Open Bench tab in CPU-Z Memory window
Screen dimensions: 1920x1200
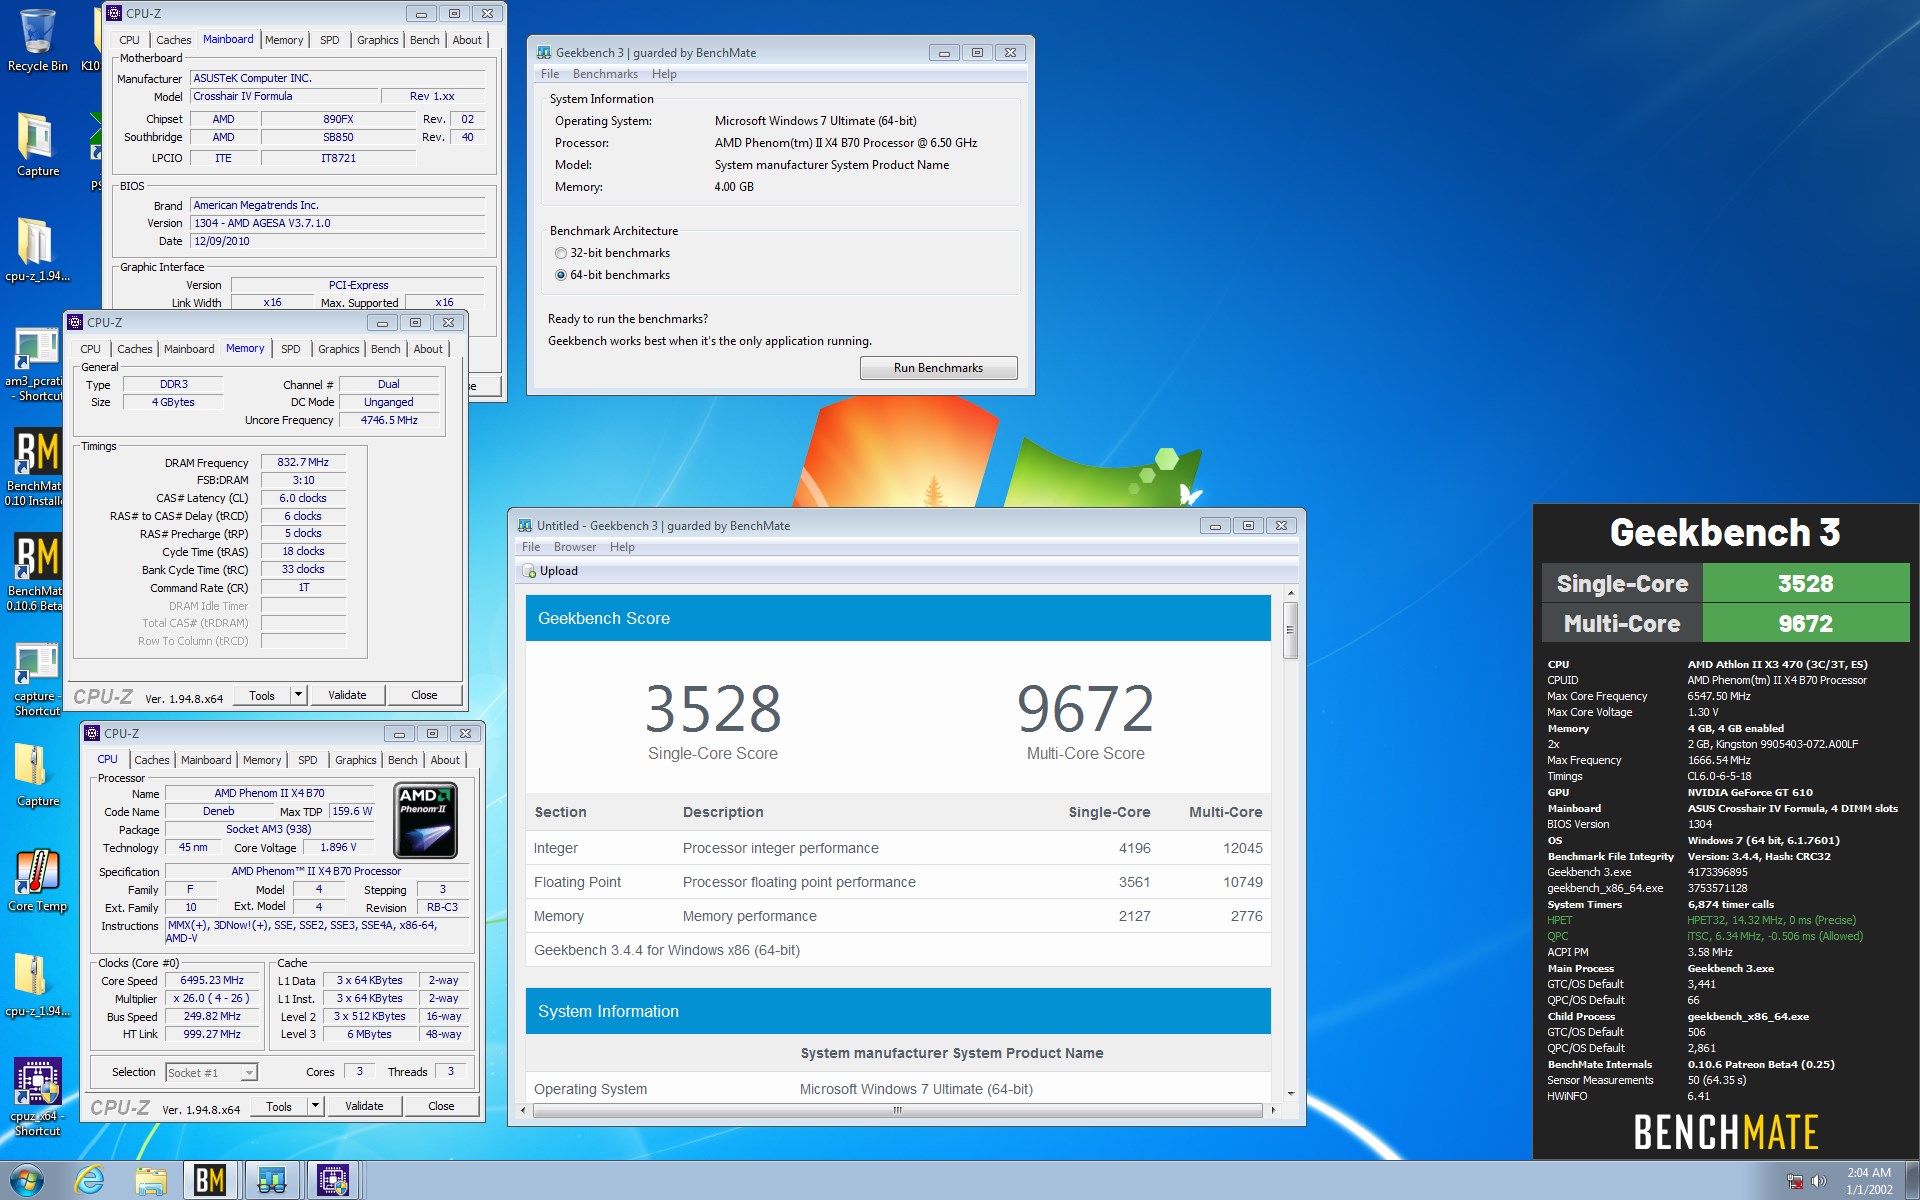point(385,349)
